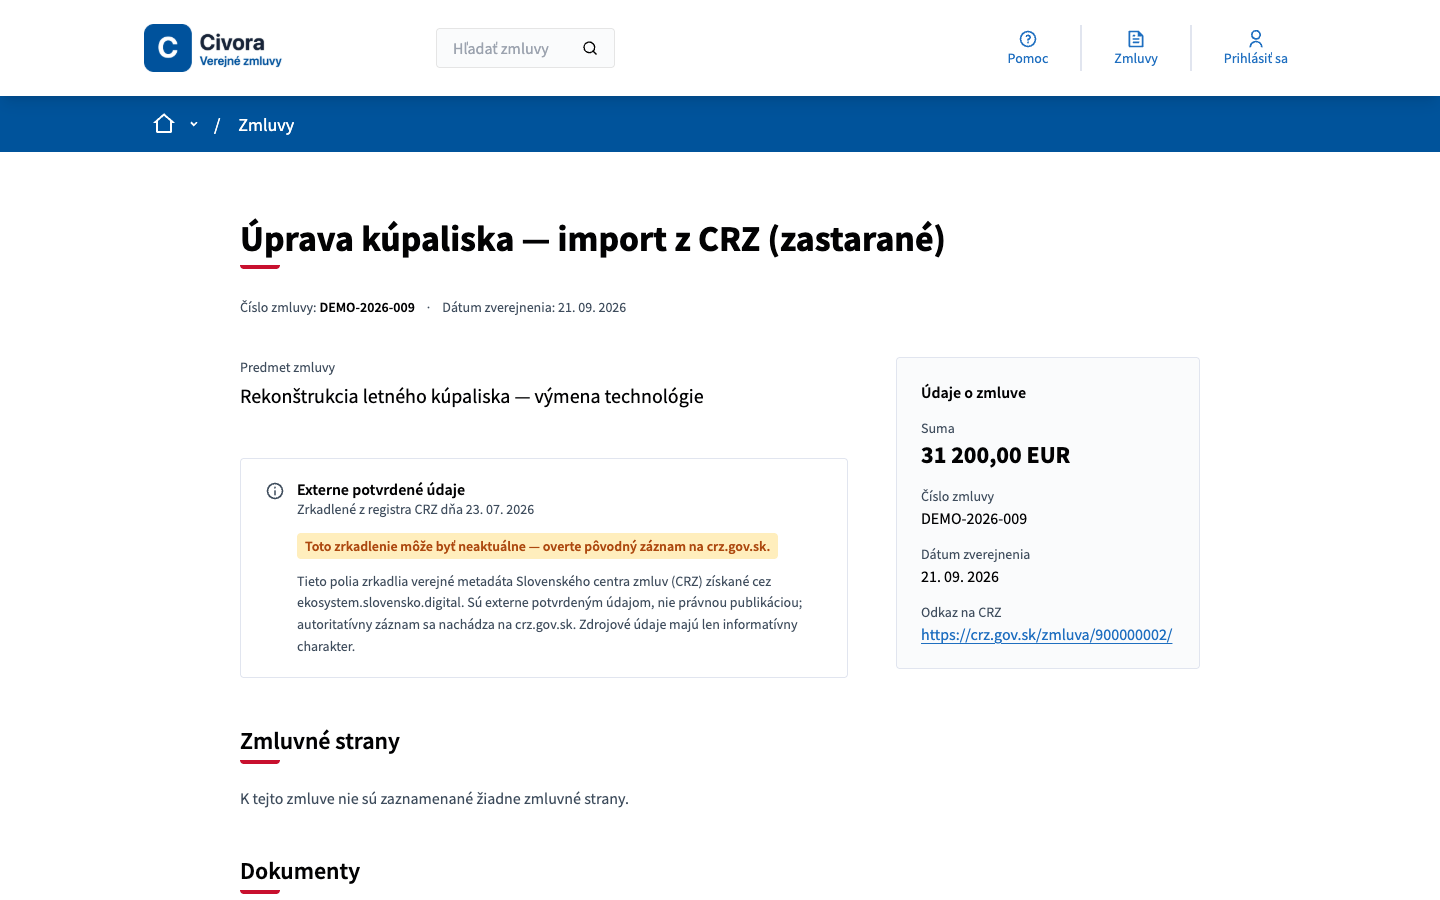This screenshot has height=900, width=1440.
Task: Click the stale mirror warning banner
Action: click(x=537, y=546)
